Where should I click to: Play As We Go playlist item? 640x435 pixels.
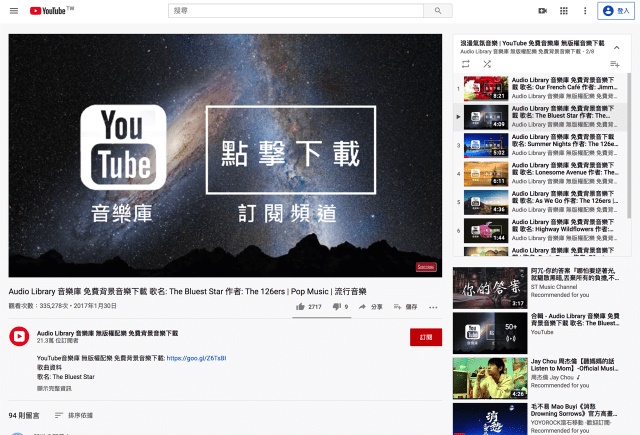(x=540, y=202)
